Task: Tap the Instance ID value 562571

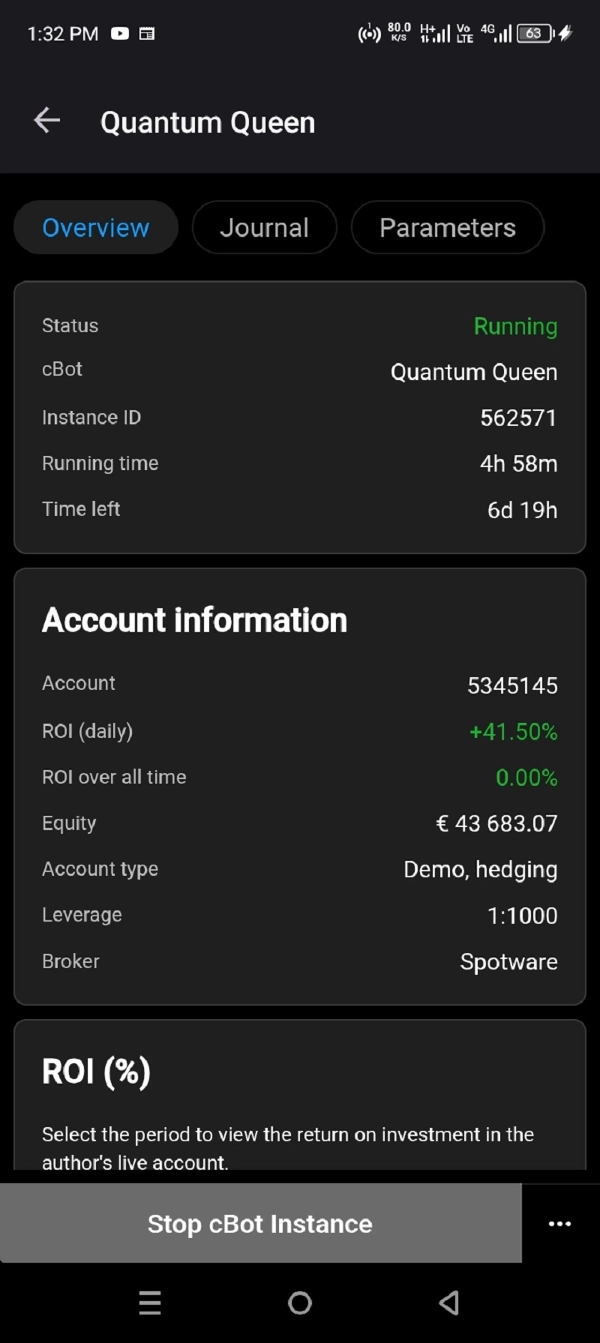Action: (518, 418)
